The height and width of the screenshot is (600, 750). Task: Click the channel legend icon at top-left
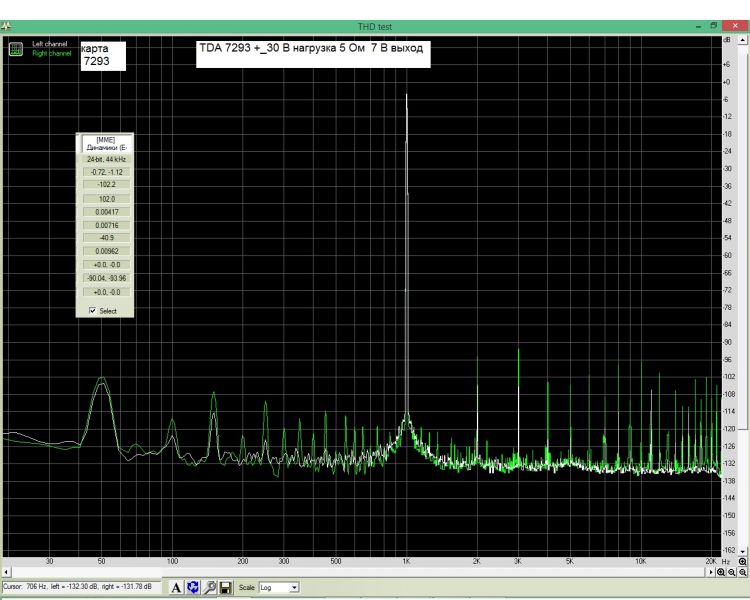[17, 48]
